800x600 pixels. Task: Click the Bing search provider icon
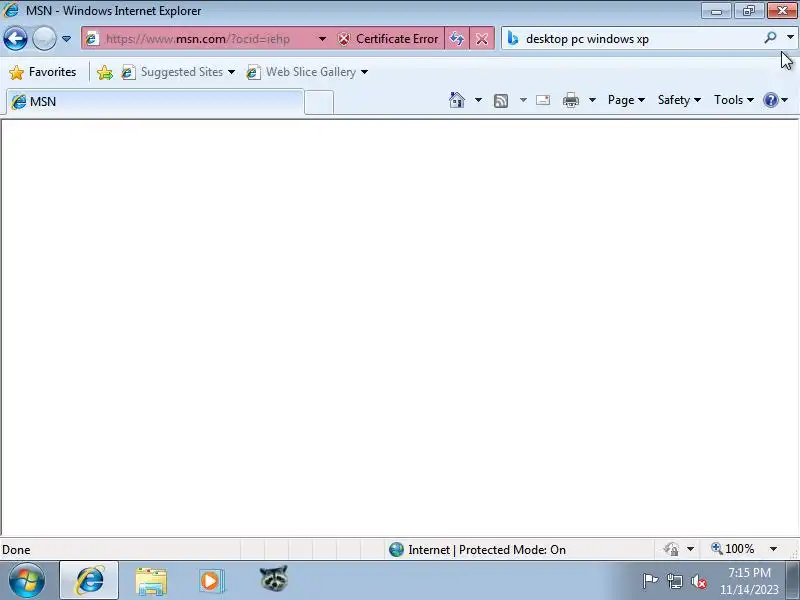513,39
